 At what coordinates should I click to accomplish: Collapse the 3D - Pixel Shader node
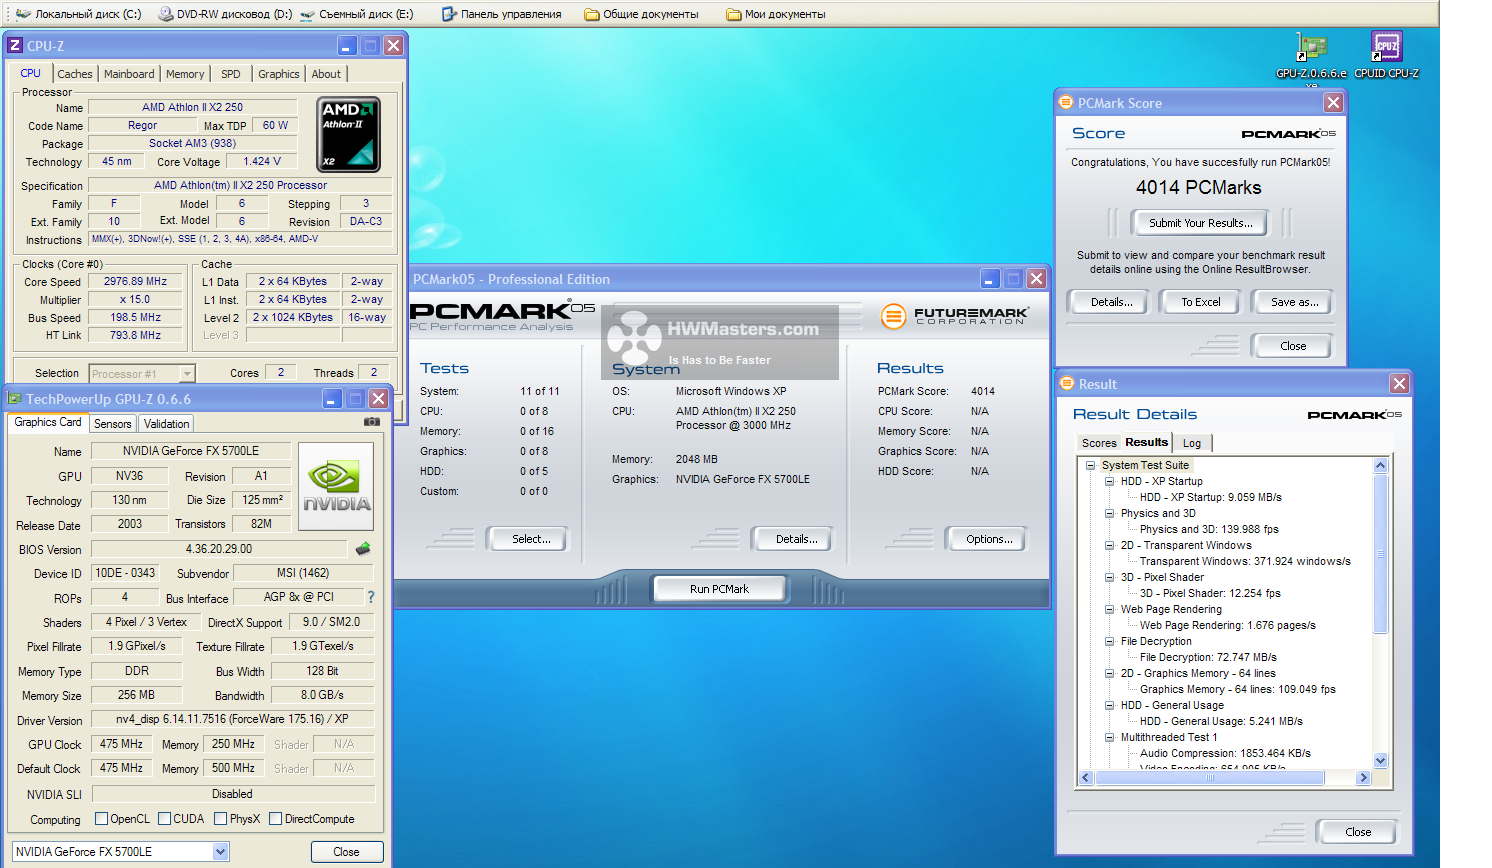1110,577
